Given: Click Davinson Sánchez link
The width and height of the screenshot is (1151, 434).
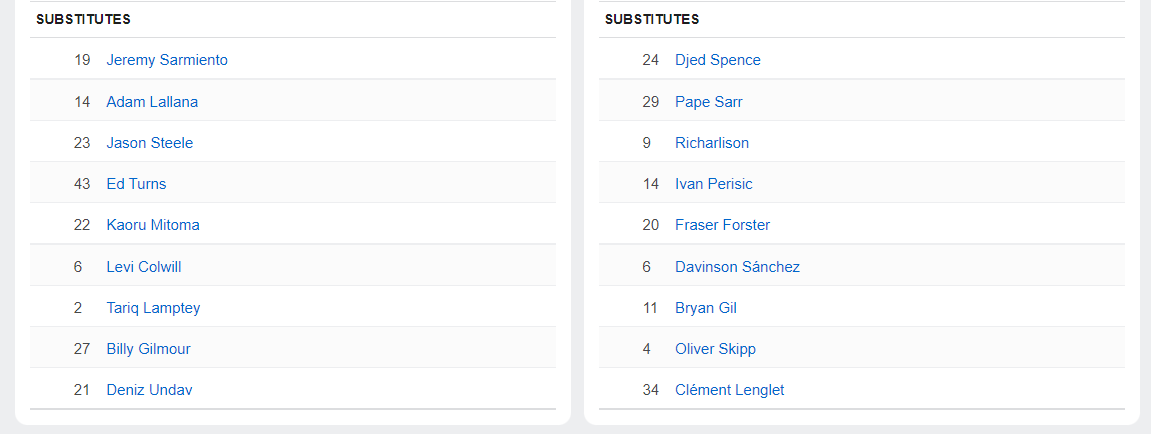Looking at the screenshot, I should tap(737, 267).
